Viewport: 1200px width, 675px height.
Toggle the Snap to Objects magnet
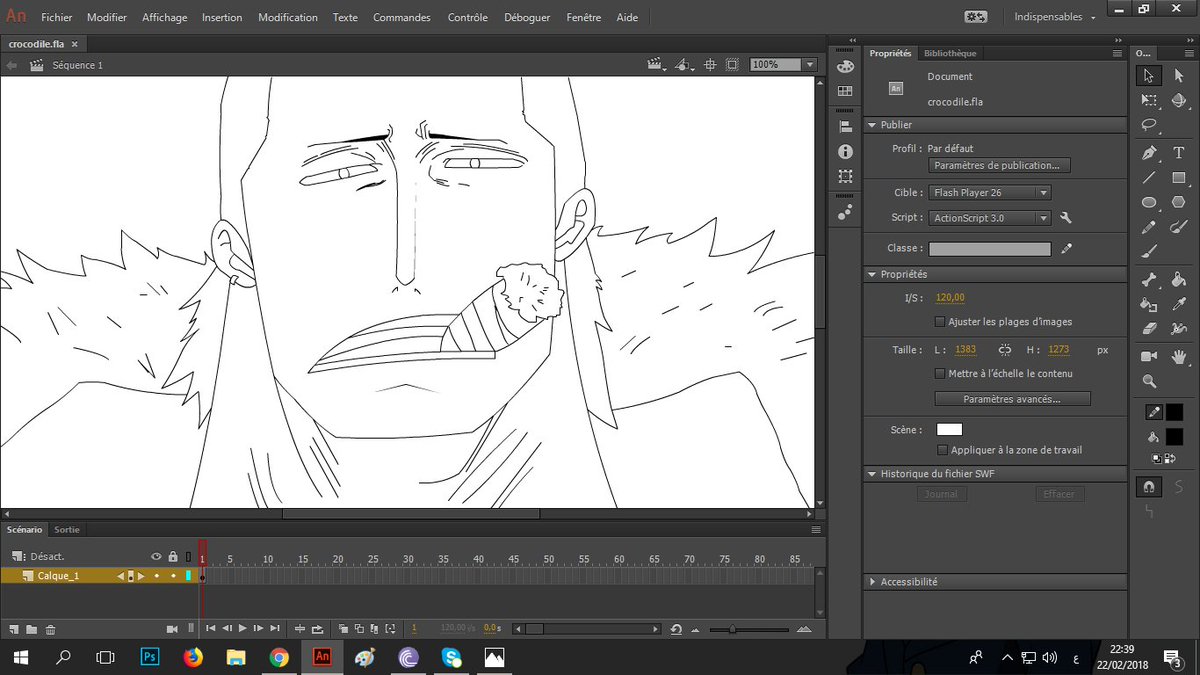click(1149, 486)
